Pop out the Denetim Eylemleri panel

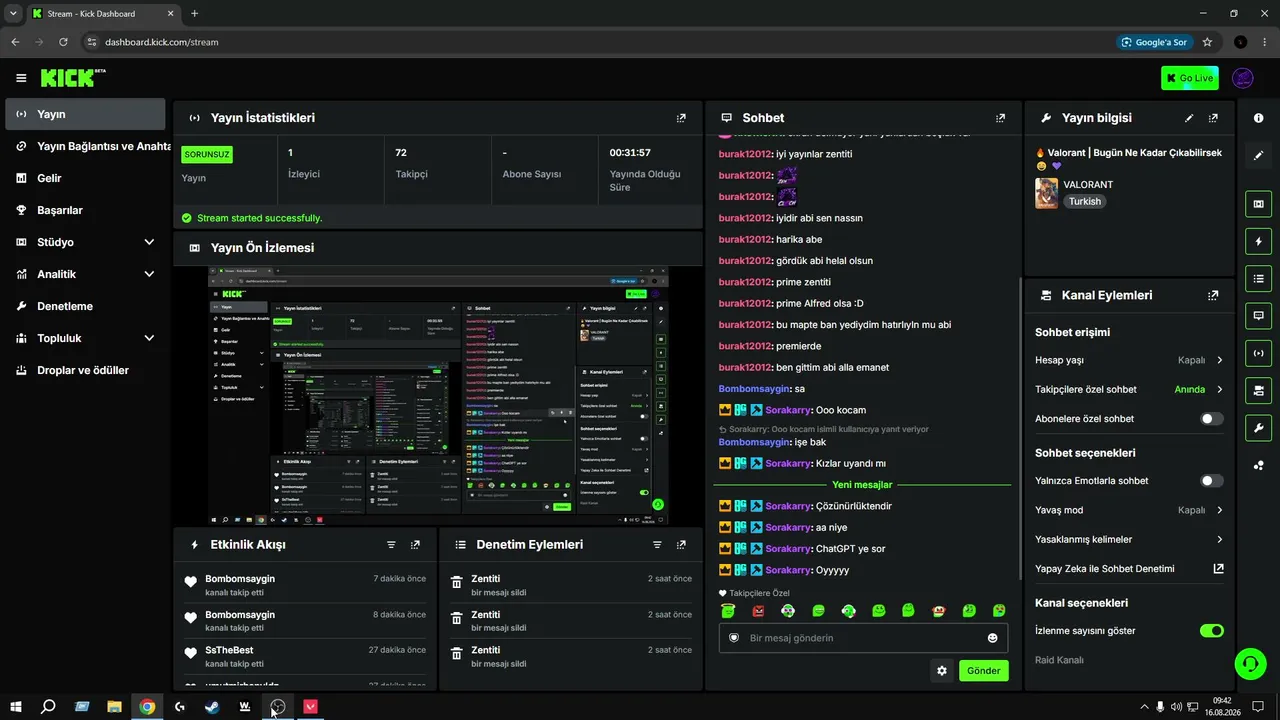point(681,545)
